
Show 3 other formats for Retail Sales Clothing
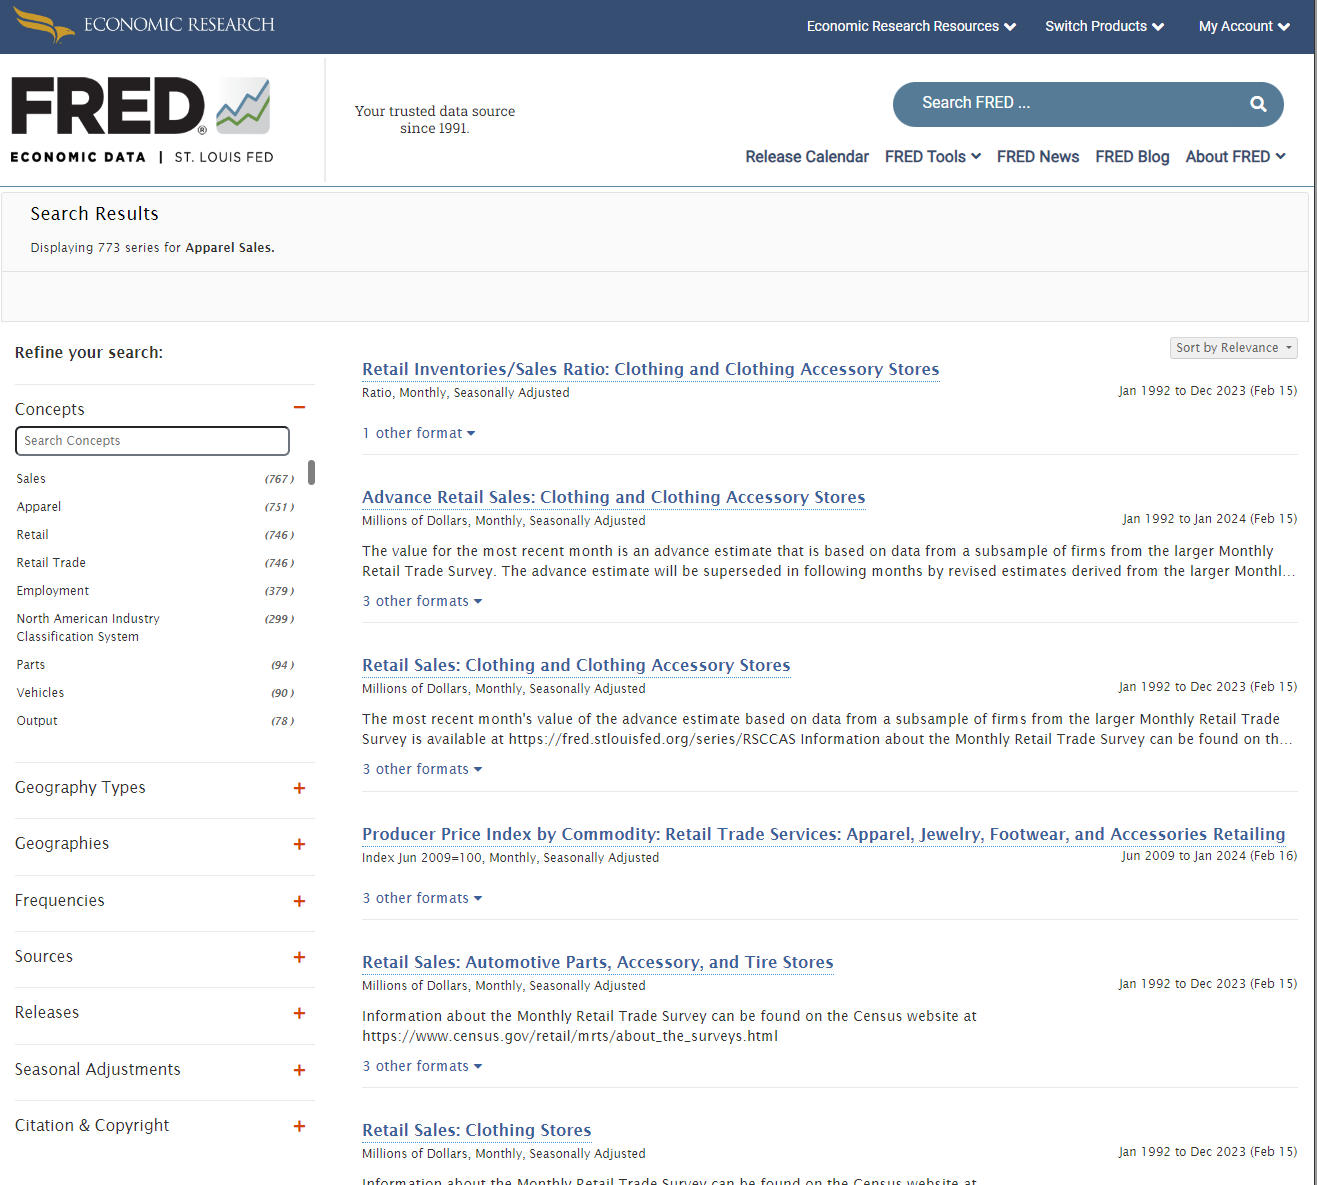pos(422,769)
